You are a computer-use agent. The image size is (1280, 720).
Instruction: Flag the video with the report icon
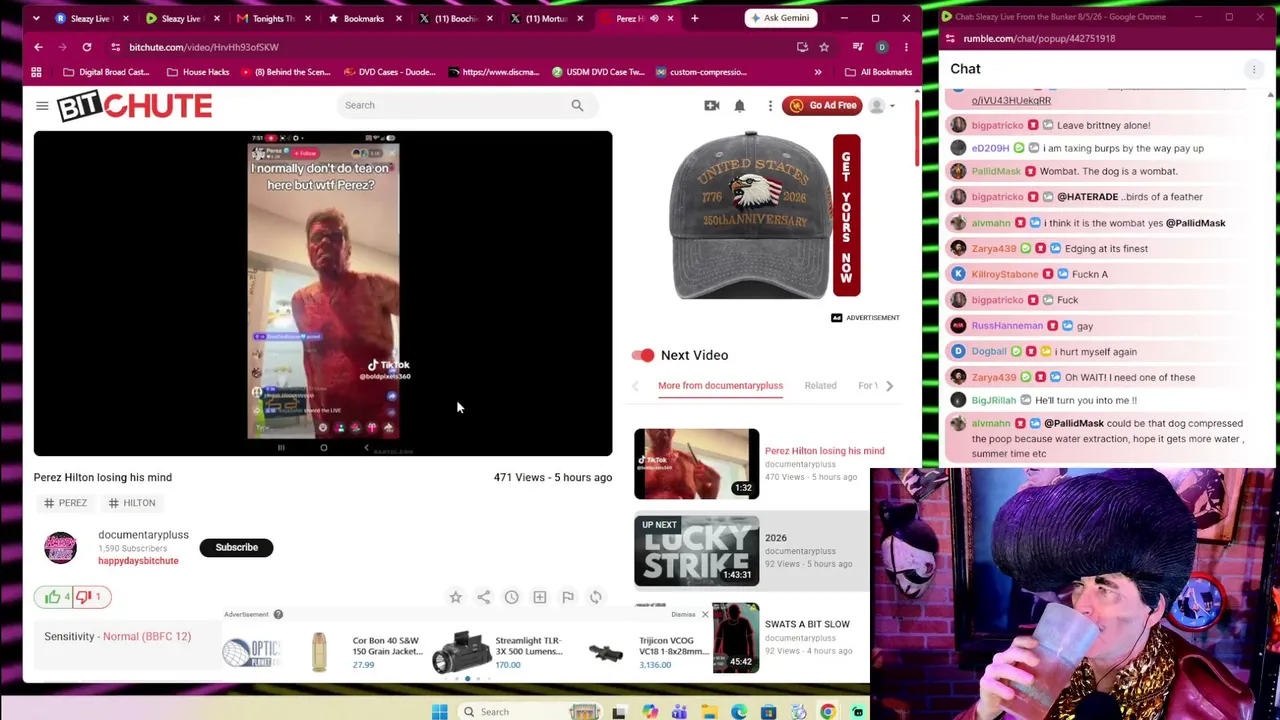tap(567, 597)
